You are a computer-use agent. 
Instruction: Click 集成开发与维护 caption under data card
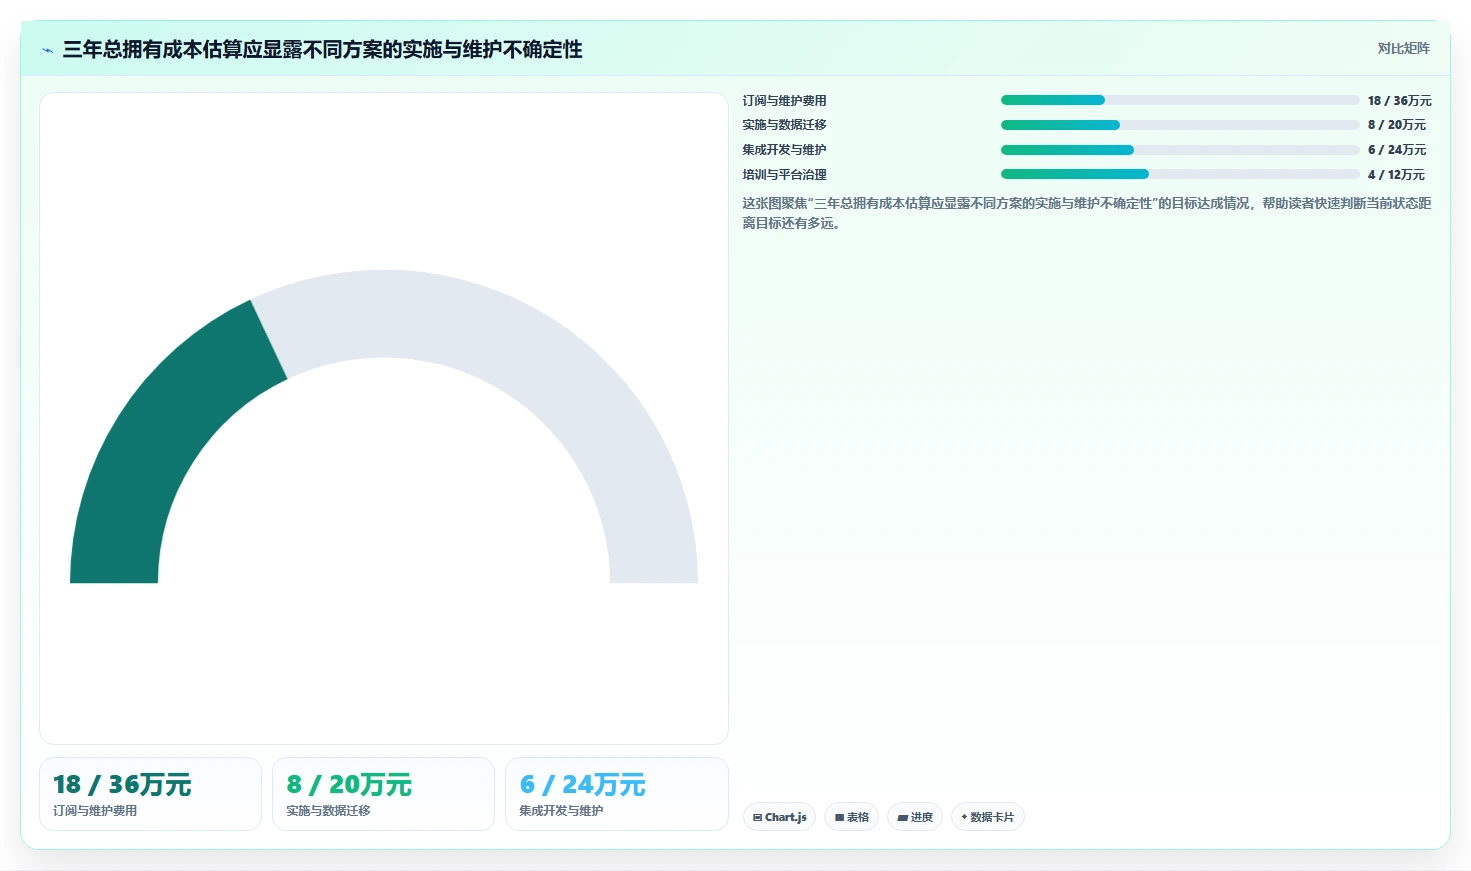click(561, 811)
